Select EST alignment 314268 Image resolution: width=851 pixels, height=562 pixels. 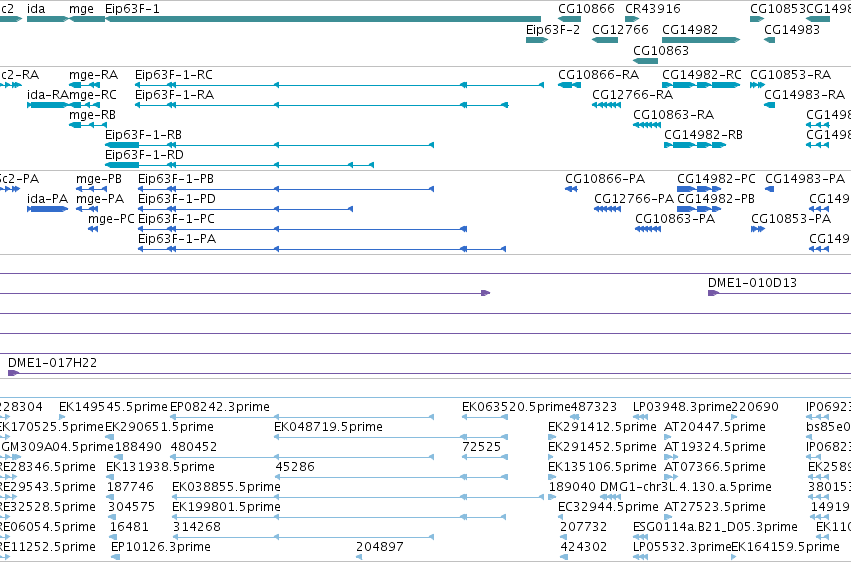(x=302, y=537)
